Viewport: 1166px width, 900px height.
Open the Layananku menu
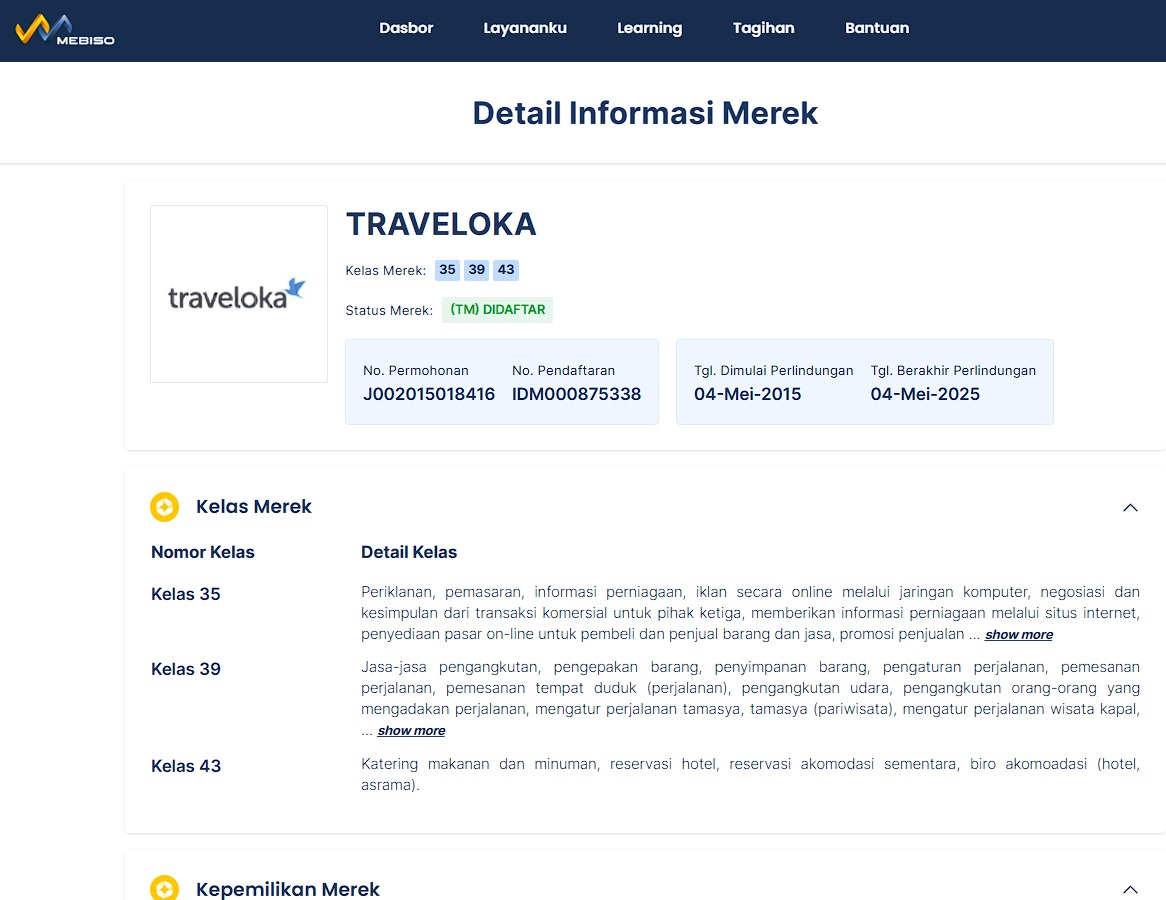pyautogui.click(x=525, y=28)
